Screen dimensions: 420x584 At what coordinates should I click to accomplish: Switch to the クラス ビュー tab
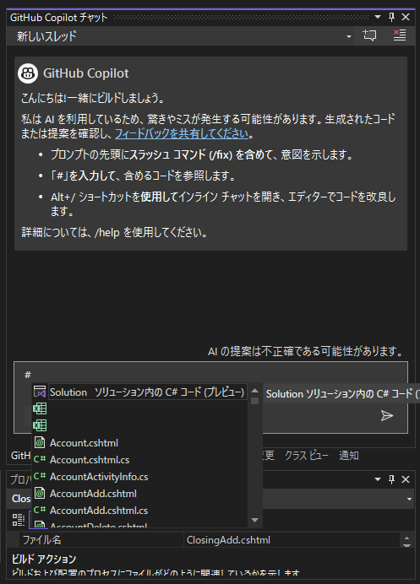click(x=306, y=455)
